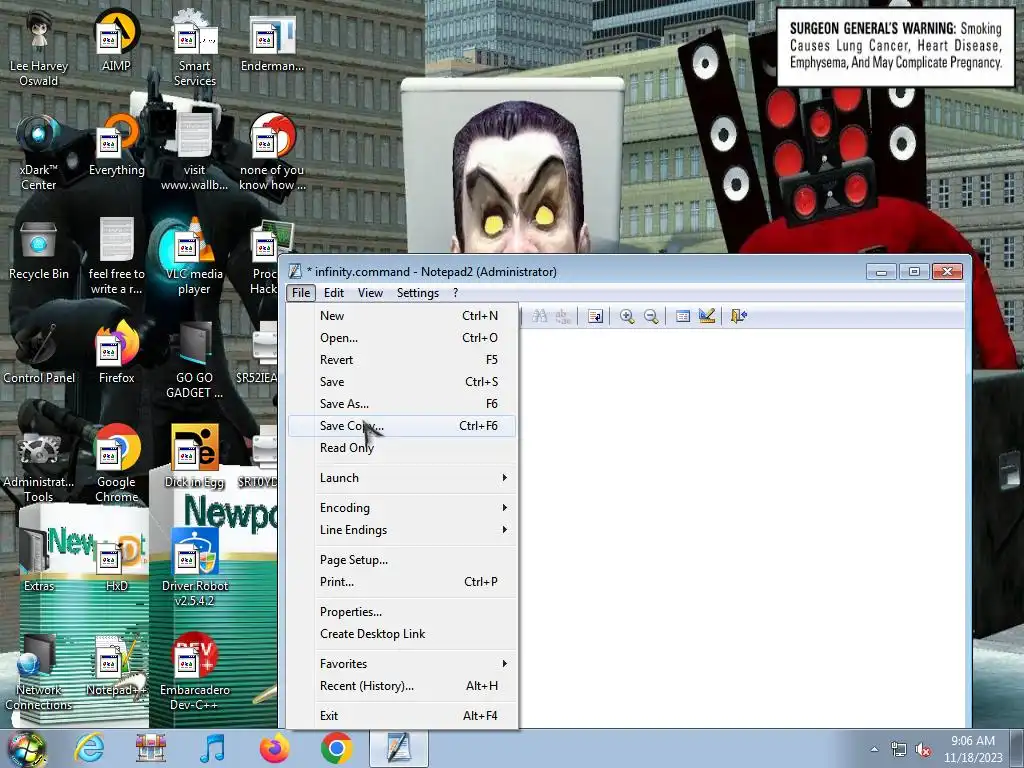Open Customize Schemes ruler-pencil icon
Screen dimensions: 1024x768
707,316
